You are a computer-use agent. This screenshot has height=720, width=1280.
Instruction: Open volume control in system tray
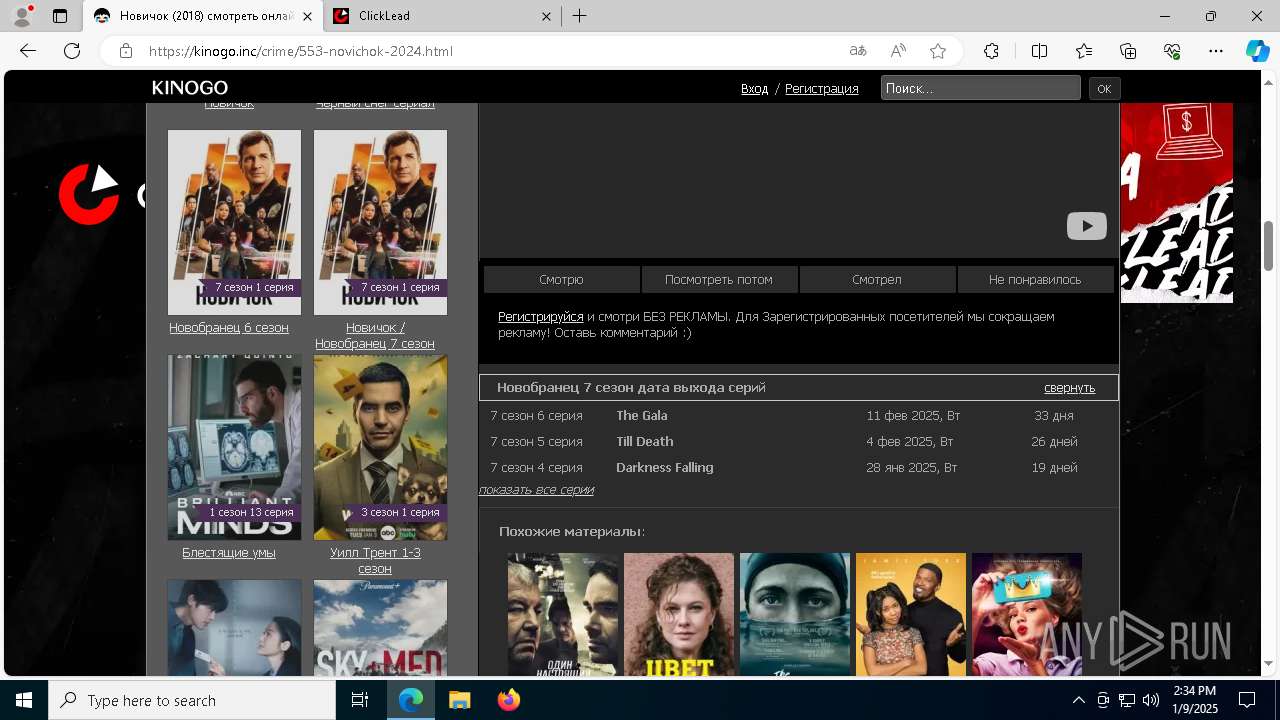point(1151,700)
